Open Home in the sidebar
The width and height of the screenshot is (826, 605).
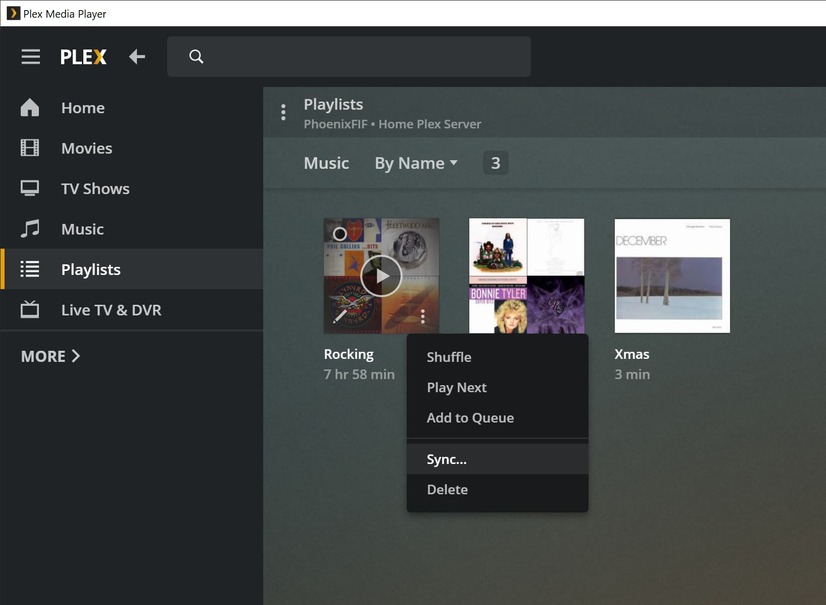[x=132, y=108]
